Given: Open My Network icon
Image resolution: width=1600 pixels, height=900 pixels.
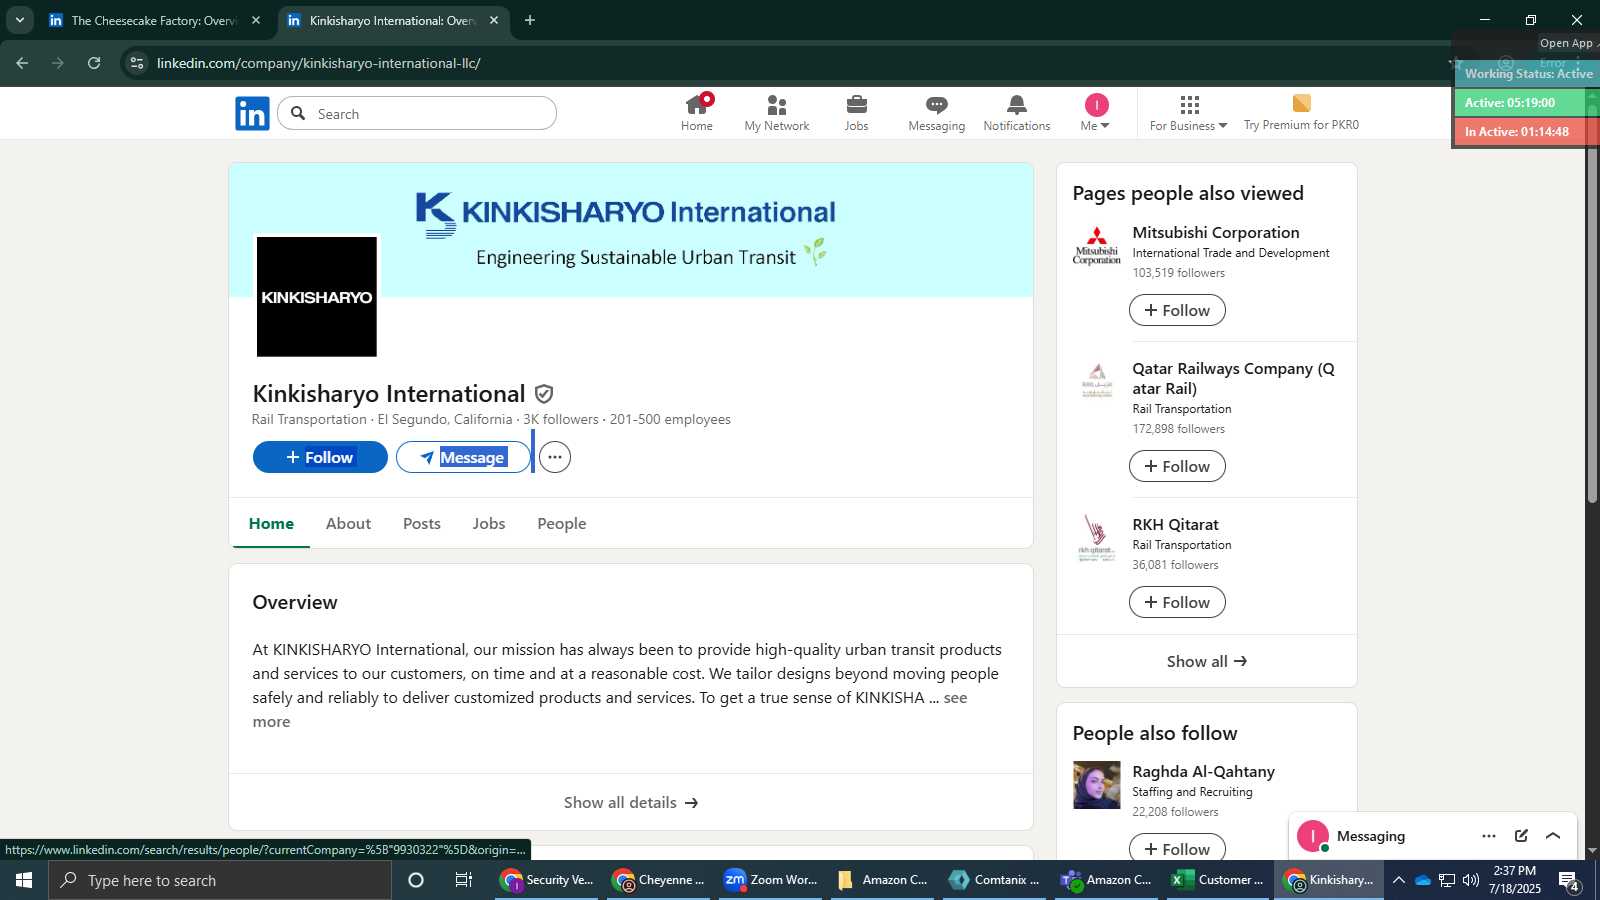Looking at the screenshot, I should pos(777,113).
